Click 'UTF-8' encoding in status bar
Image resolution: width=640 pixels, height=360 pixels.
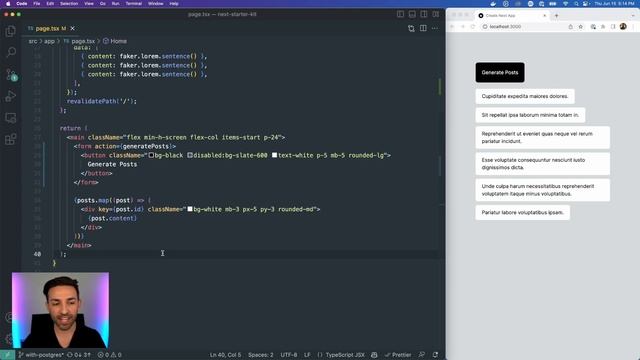(289, 355)
